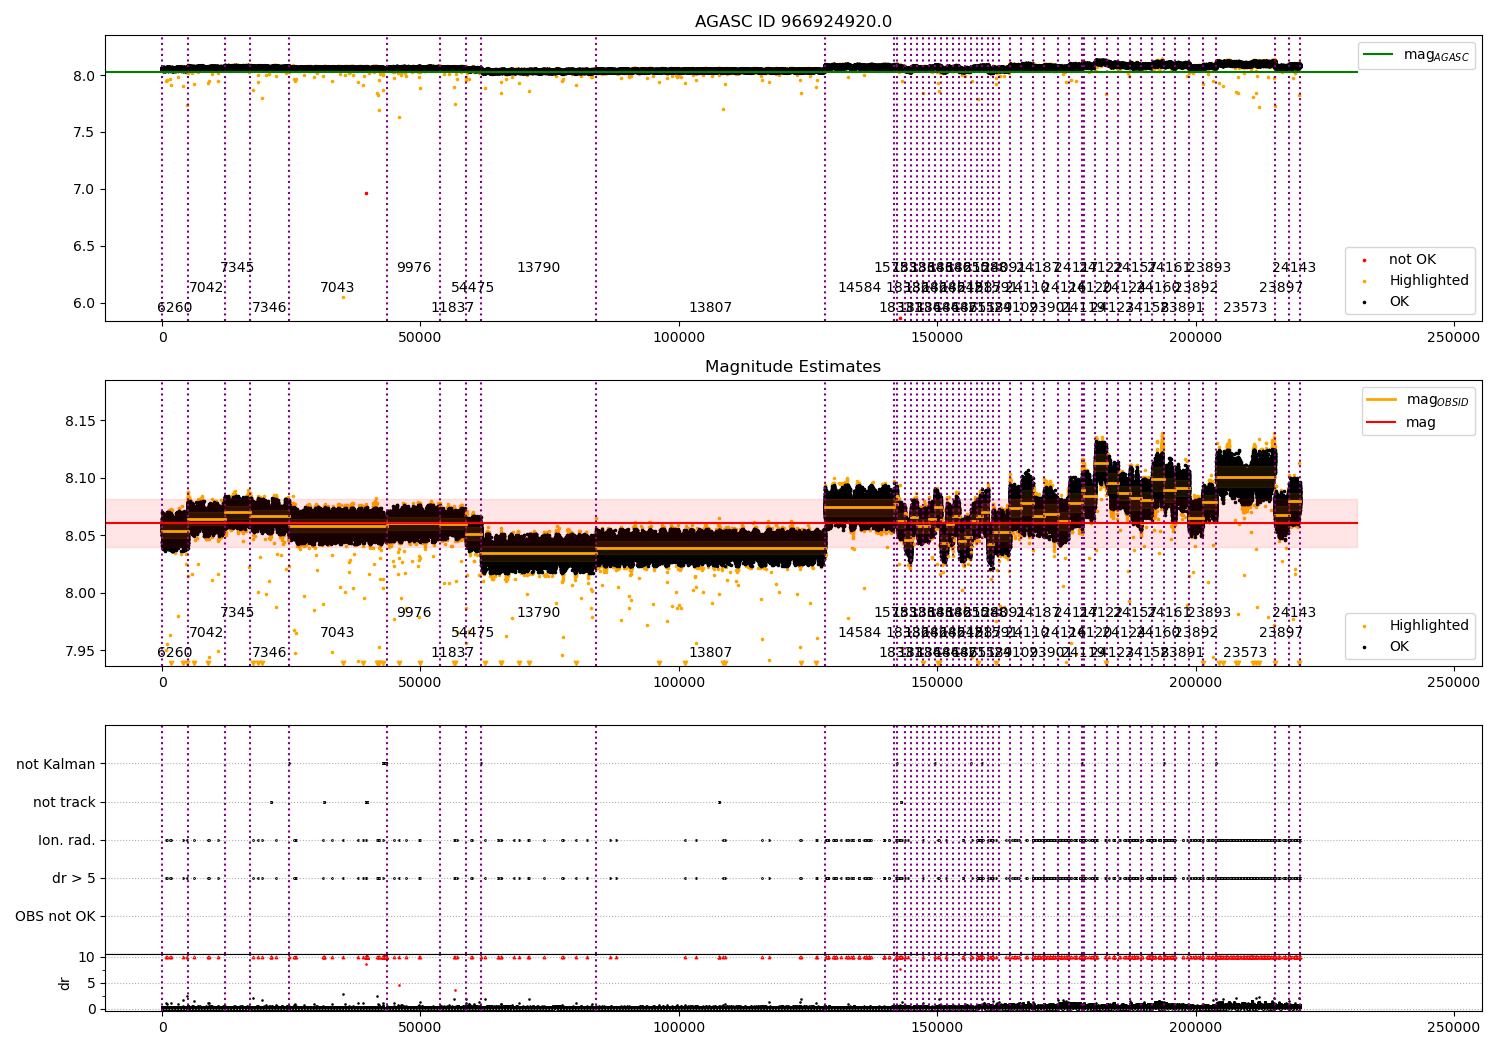Click obsid label '24143' in top plot
Screen dimensions: 1500x1050
(x=1294, y=268)
